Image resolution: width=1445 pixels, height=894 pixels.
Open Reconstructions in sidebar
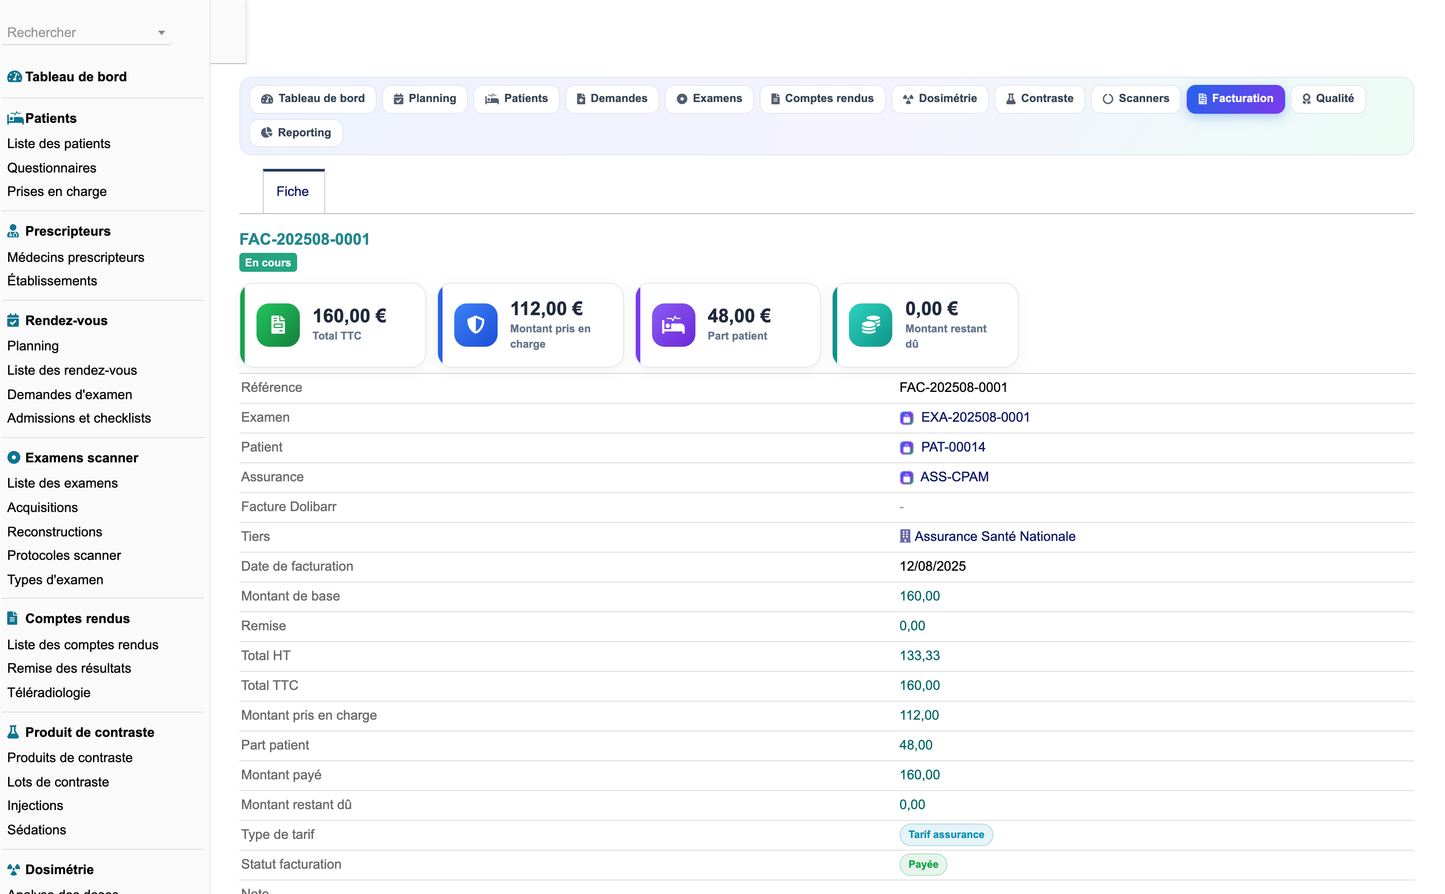click(x=55, y=532)
